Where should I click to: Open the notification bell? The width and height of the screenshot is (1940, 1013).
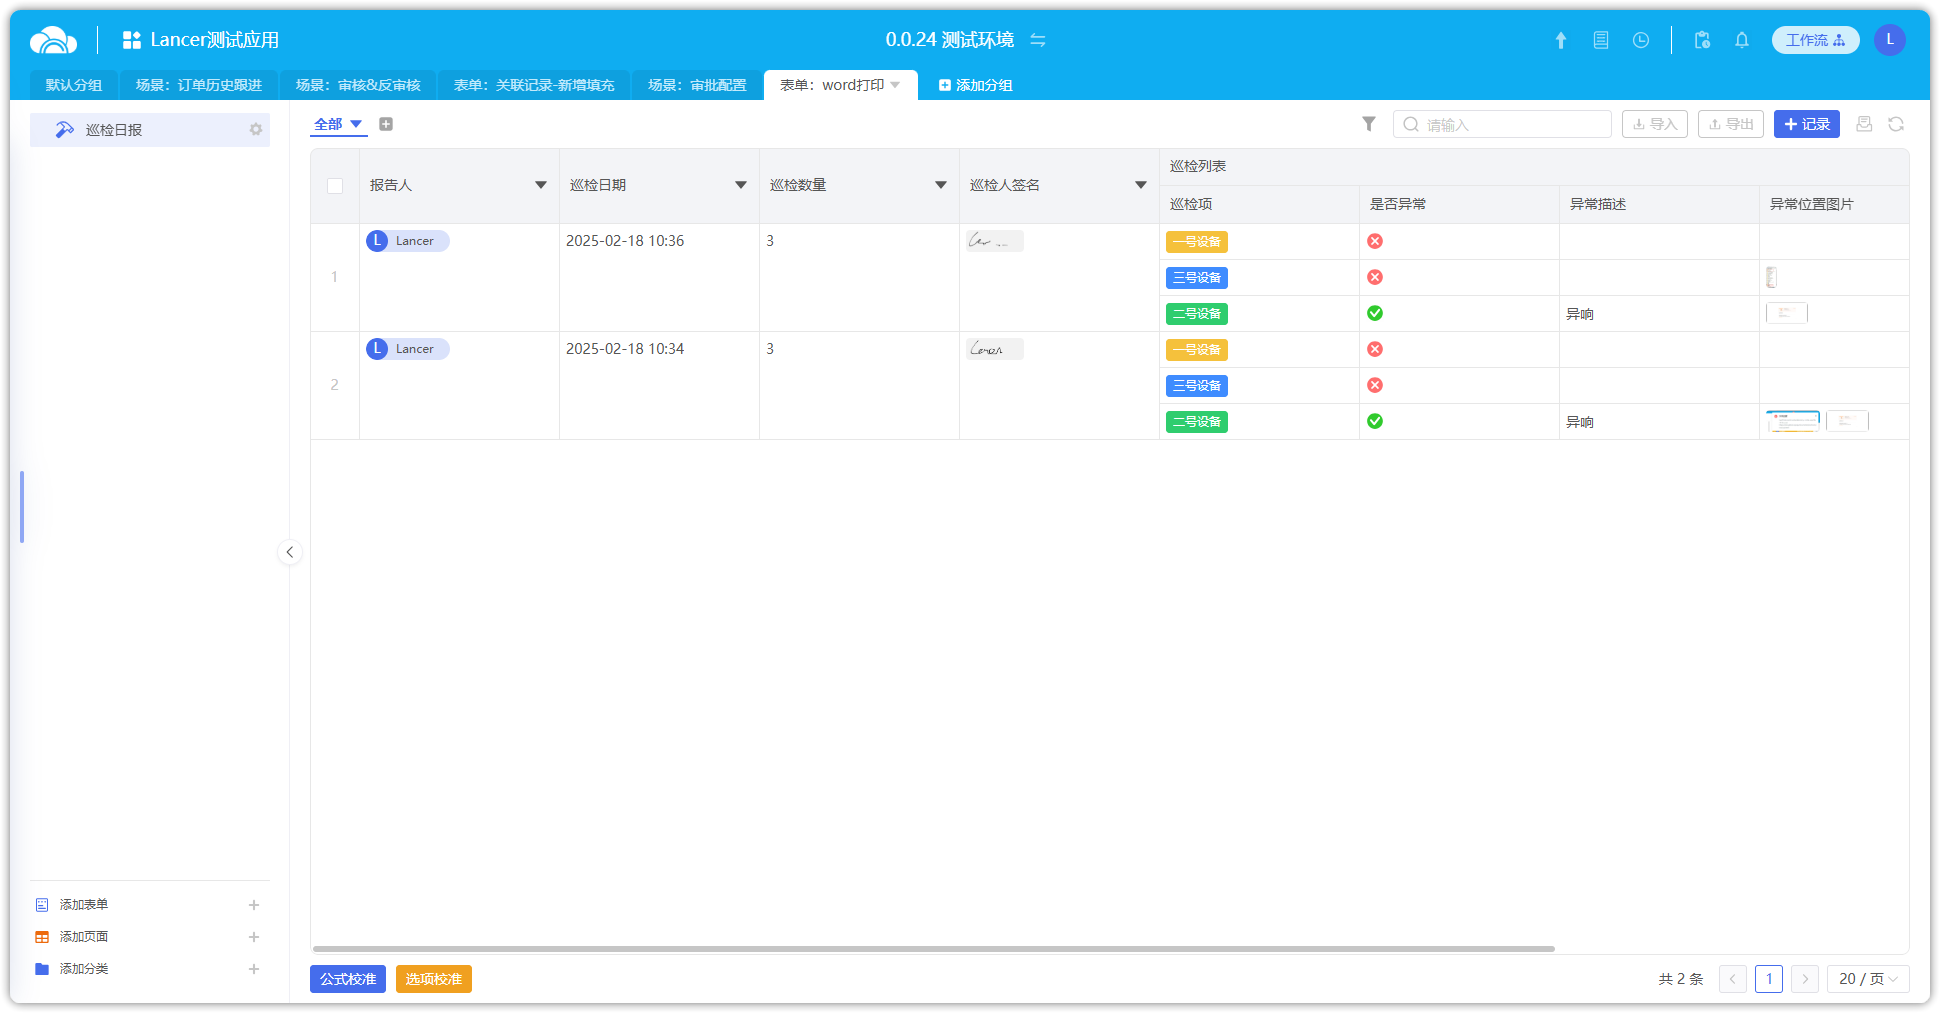[1742, 40]
